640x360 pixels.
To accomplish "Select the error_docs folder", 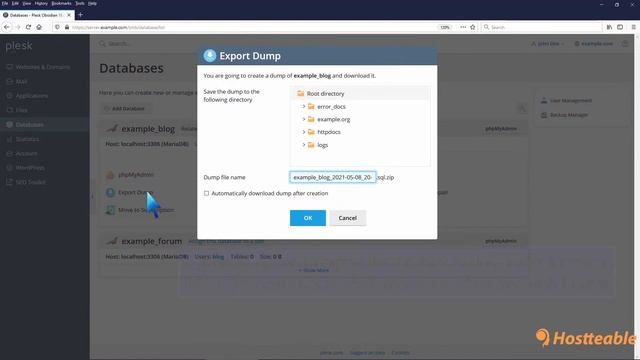I will 331,107.
